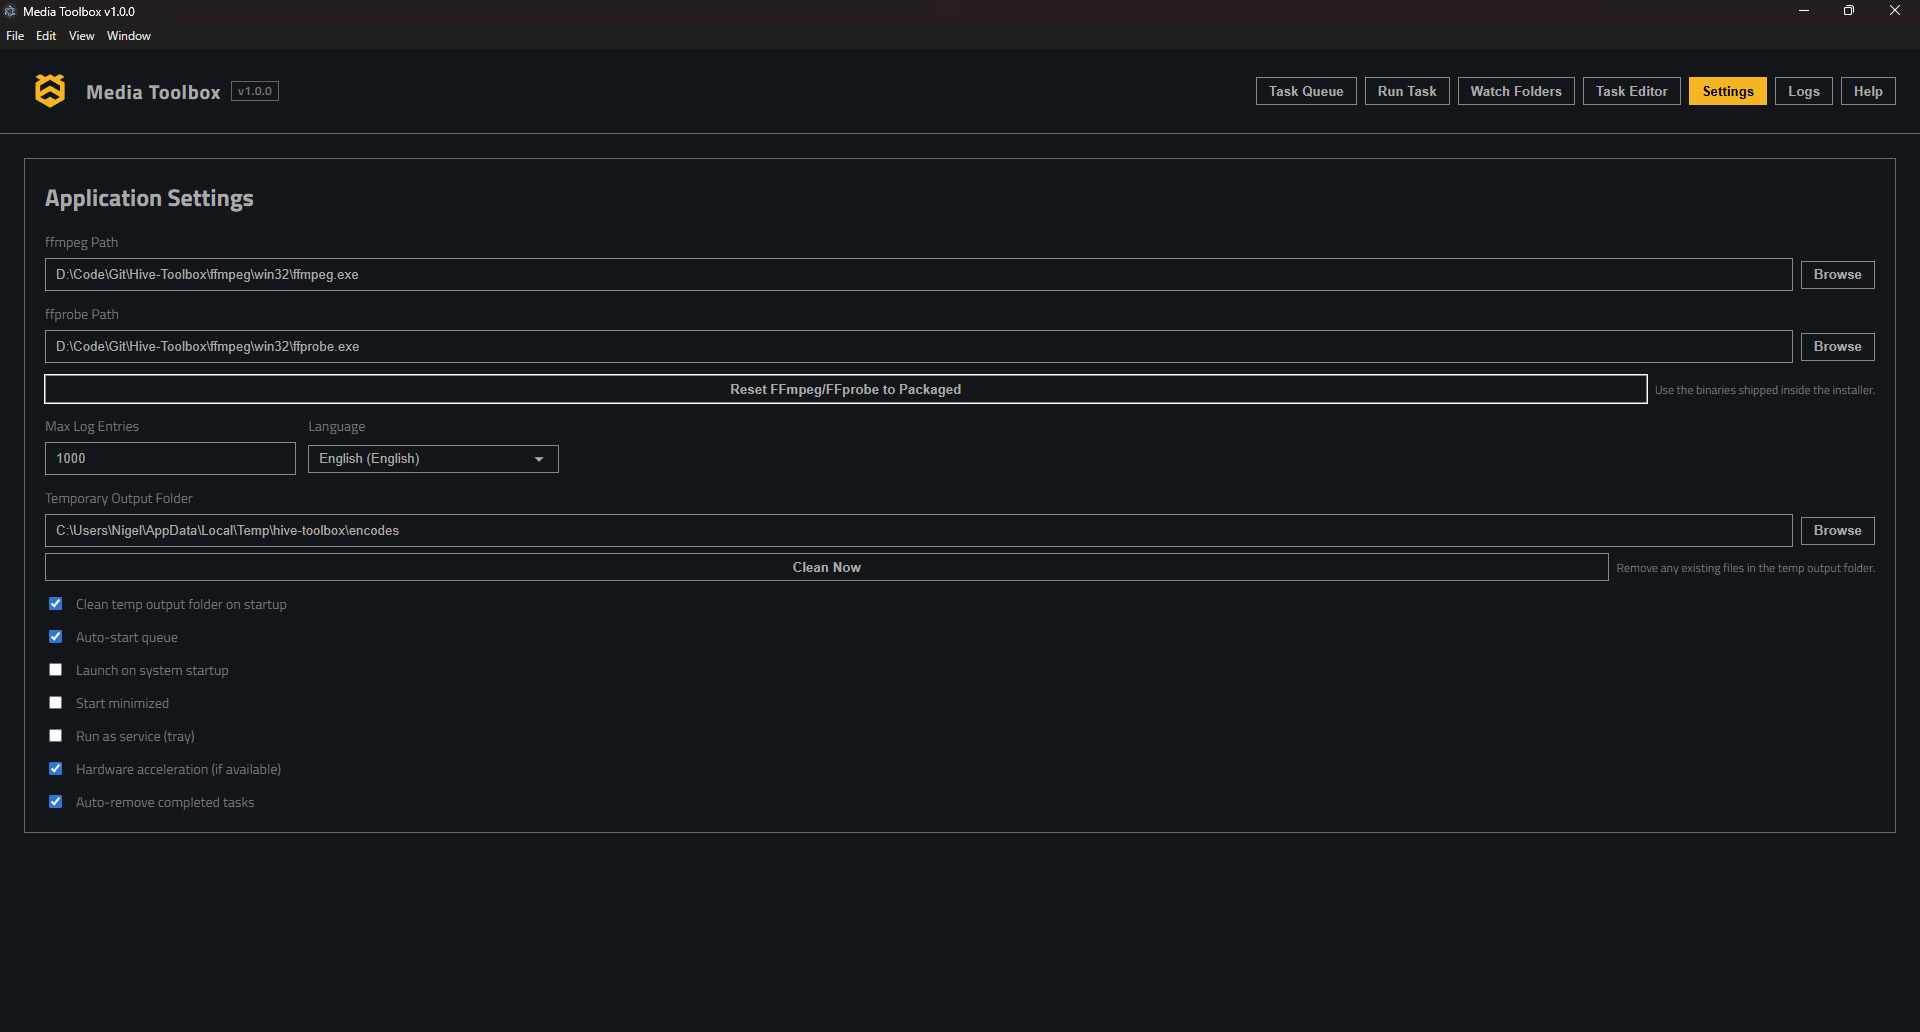Open the Language dropdown

(433, 458)
